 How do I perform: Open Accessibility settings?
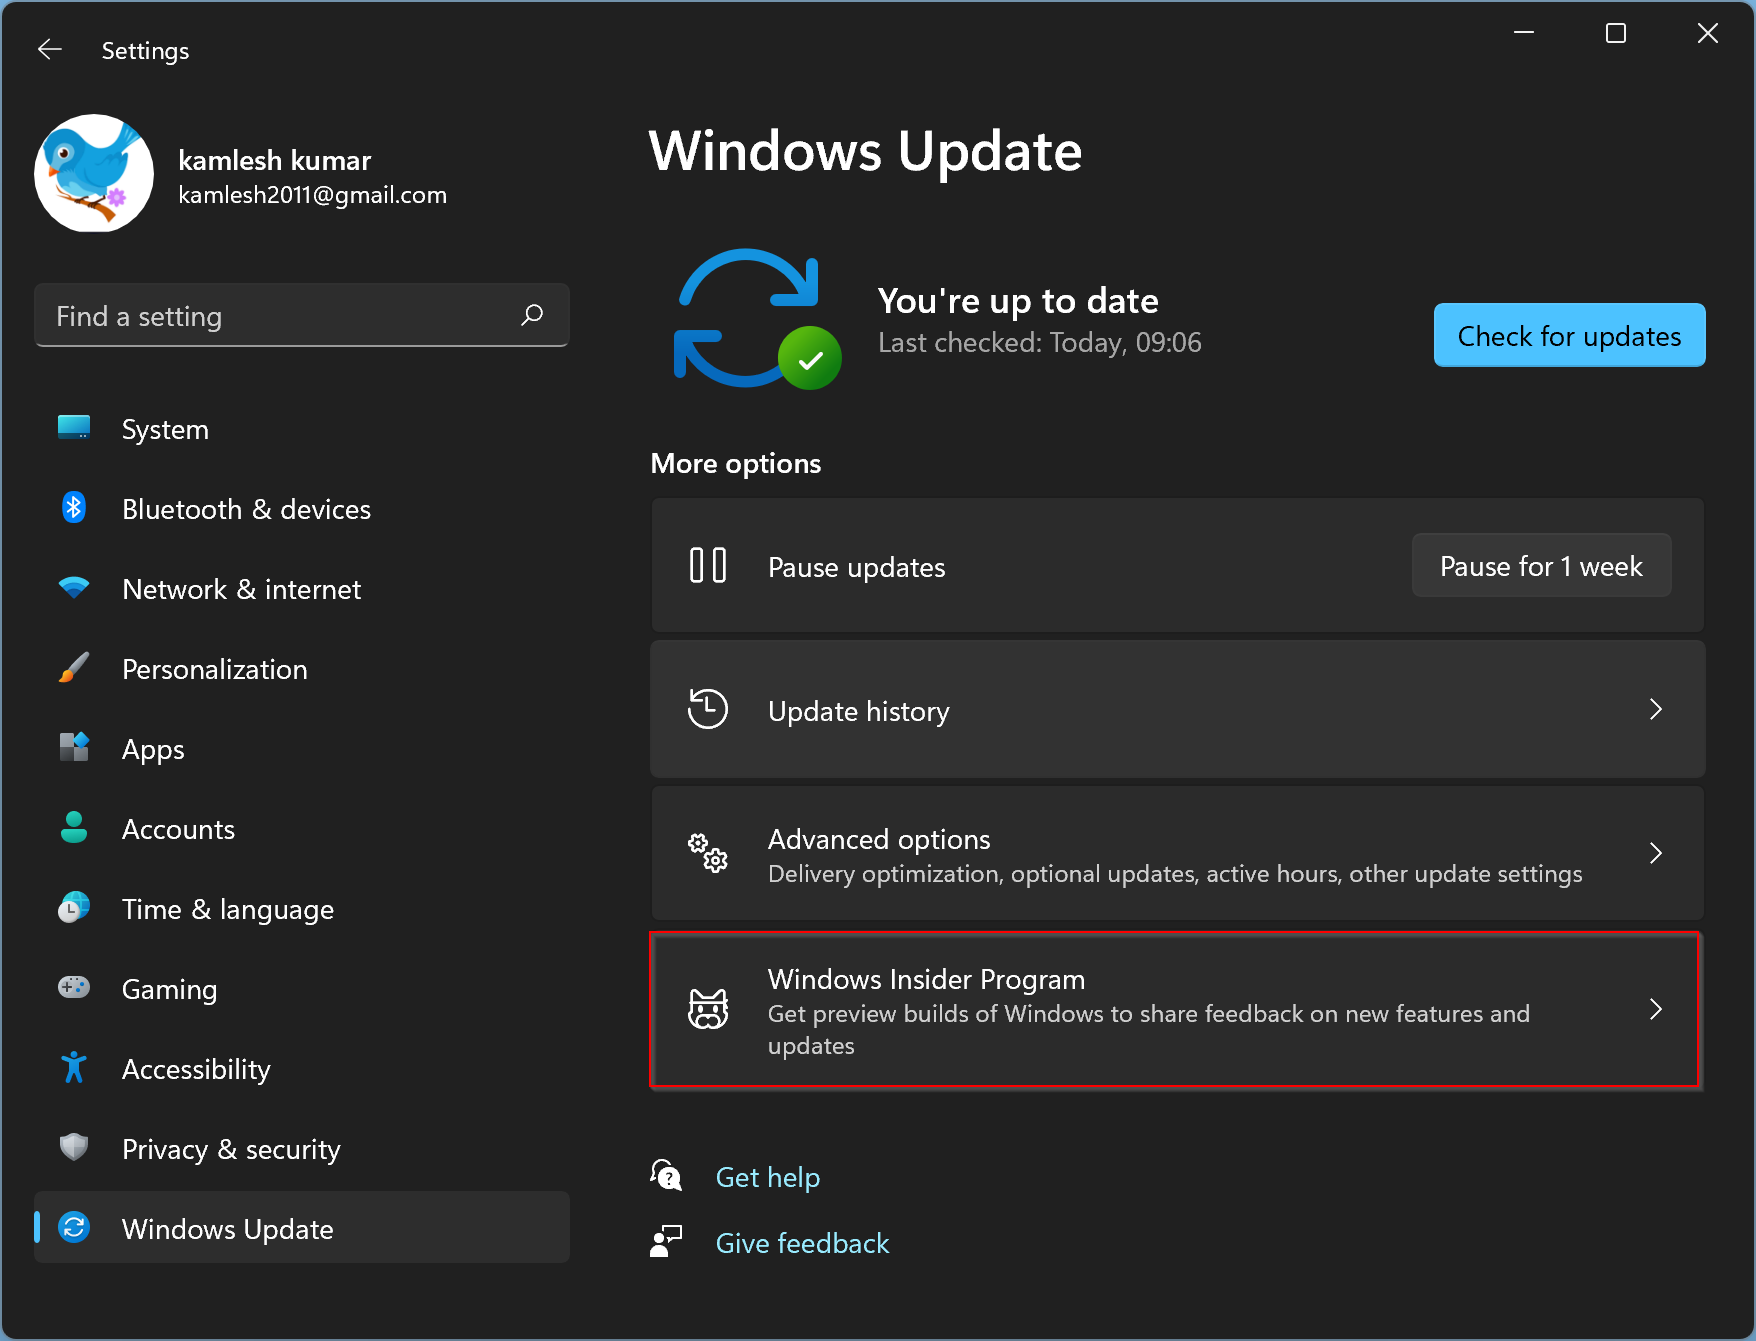301,1070
